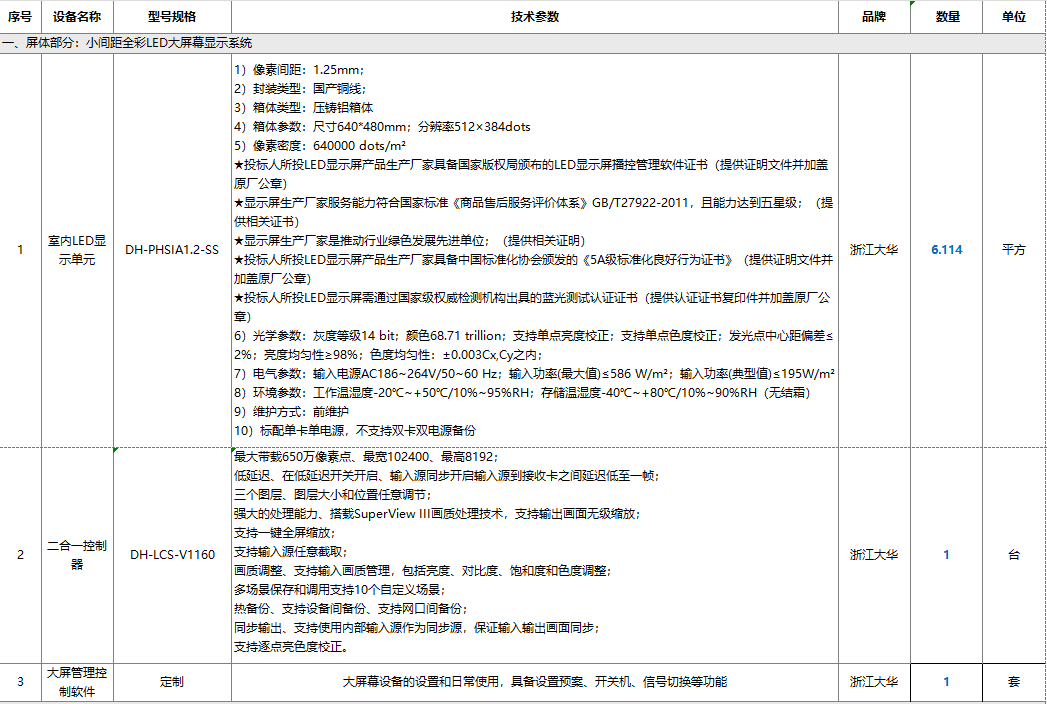Image resolution: width=1047 pixels, height=704 pixels.
Task: Click the 序号 column header cell
Action: [20, 17]
